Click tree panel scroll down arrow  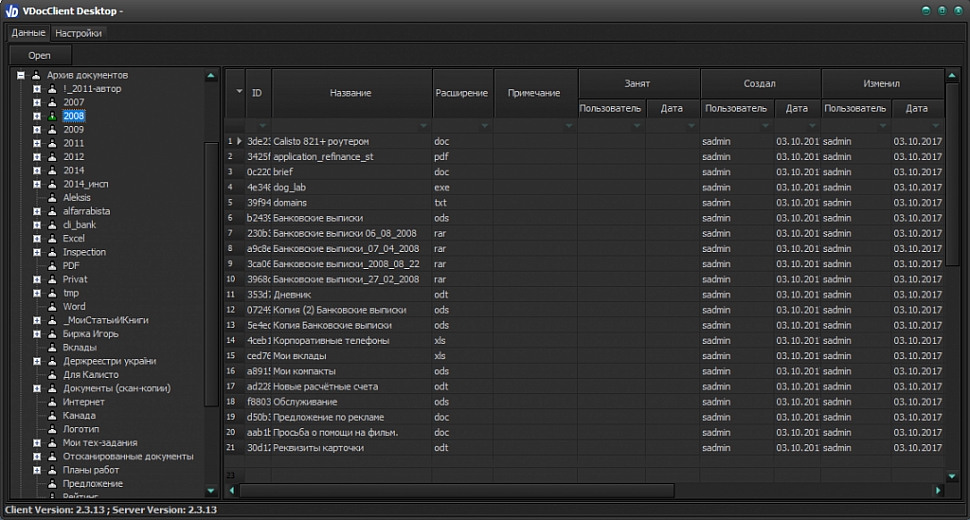[211, 491]
